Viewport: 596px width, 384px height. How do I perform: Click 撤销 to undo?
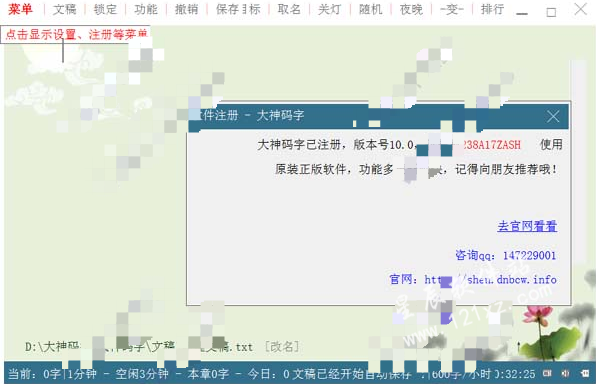pyautogui.click(x=187, y=9)
